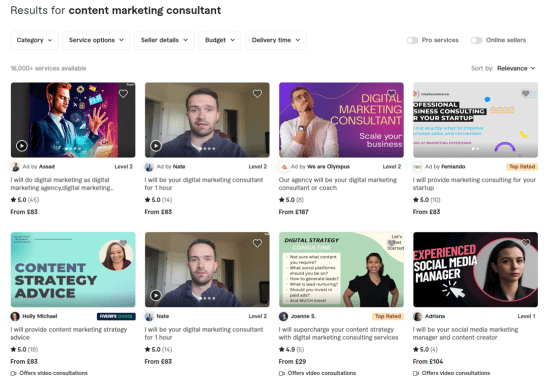Expand the Budget filter
Viewport: 551px width, 378px height.
tap(220, 40)
